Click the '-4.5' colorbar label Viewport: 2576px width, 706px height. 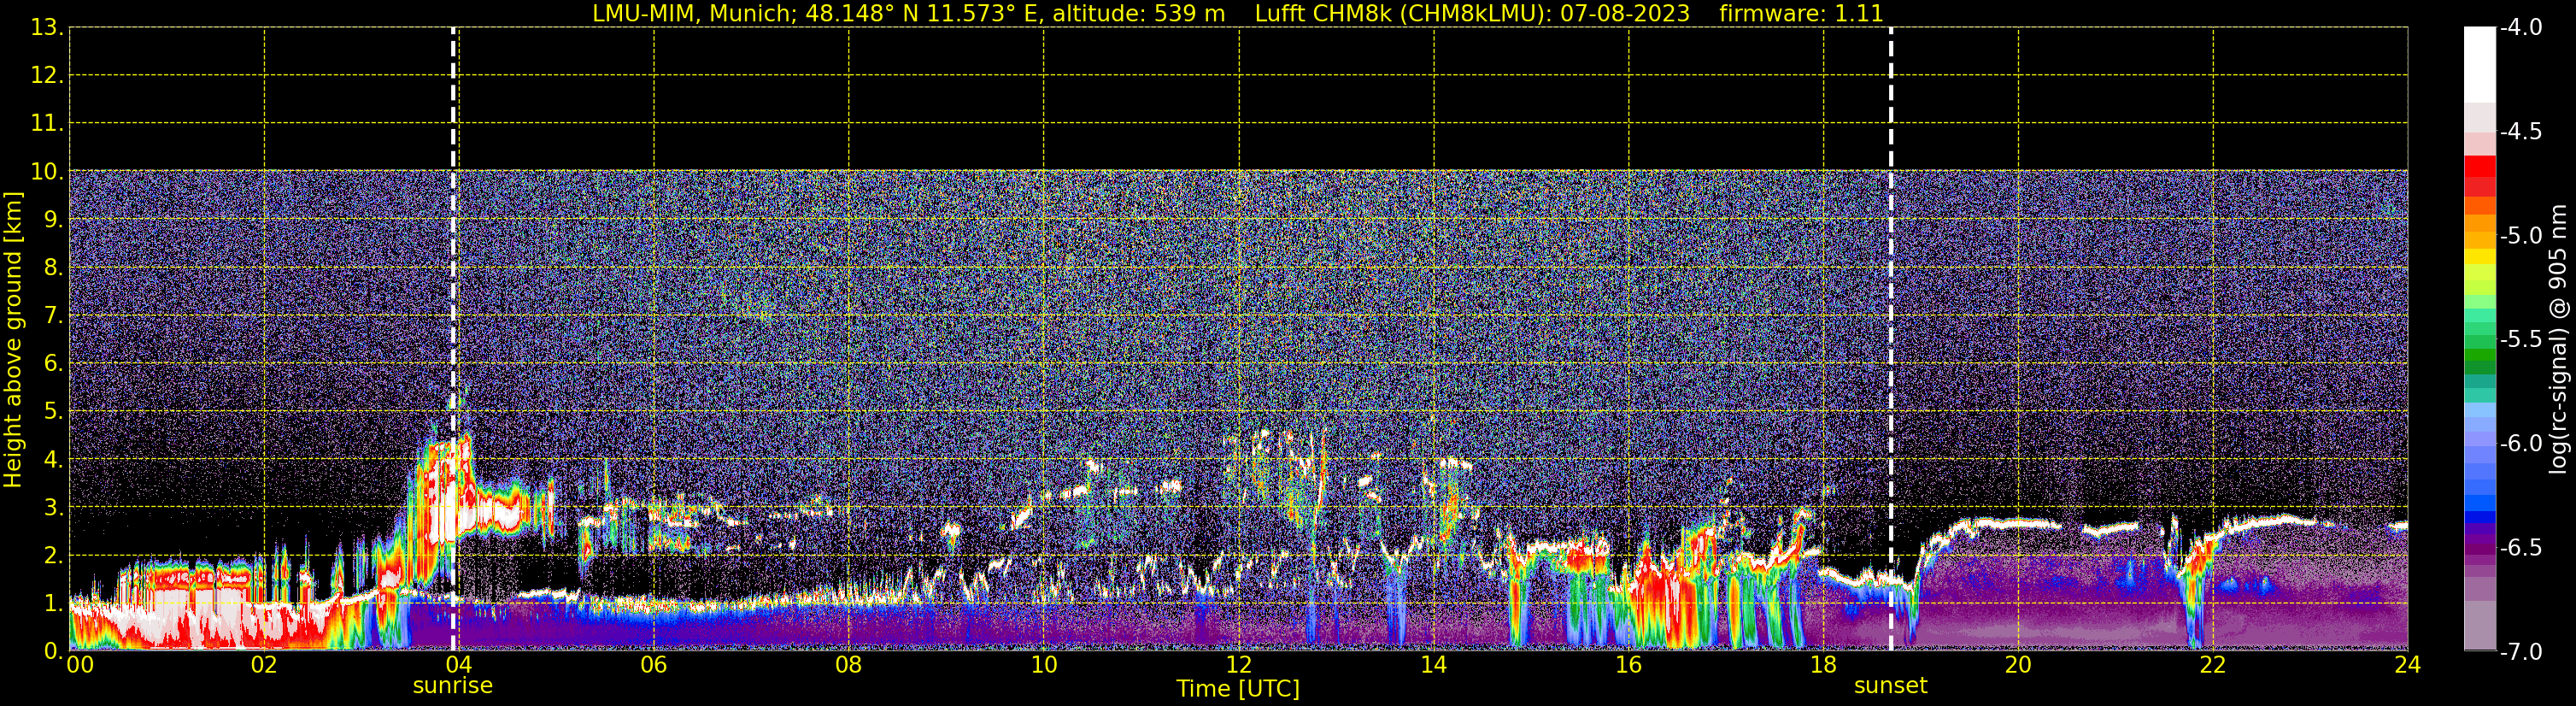tap(2521, 131)
